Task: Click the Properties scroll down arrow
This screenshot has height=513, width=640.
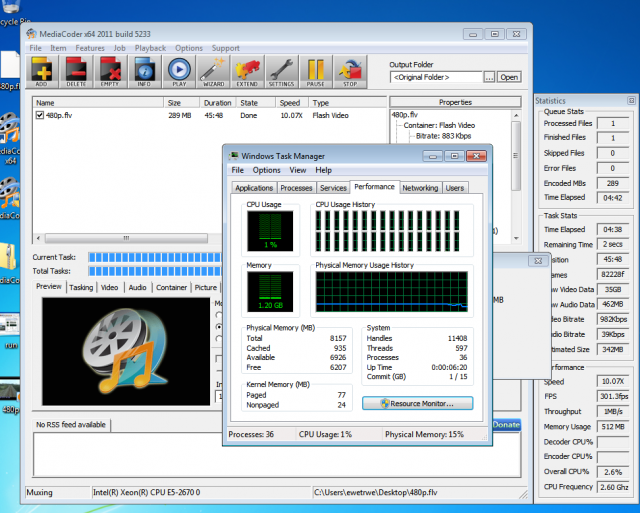Action: pyautogui.click(x=516, y=238)
